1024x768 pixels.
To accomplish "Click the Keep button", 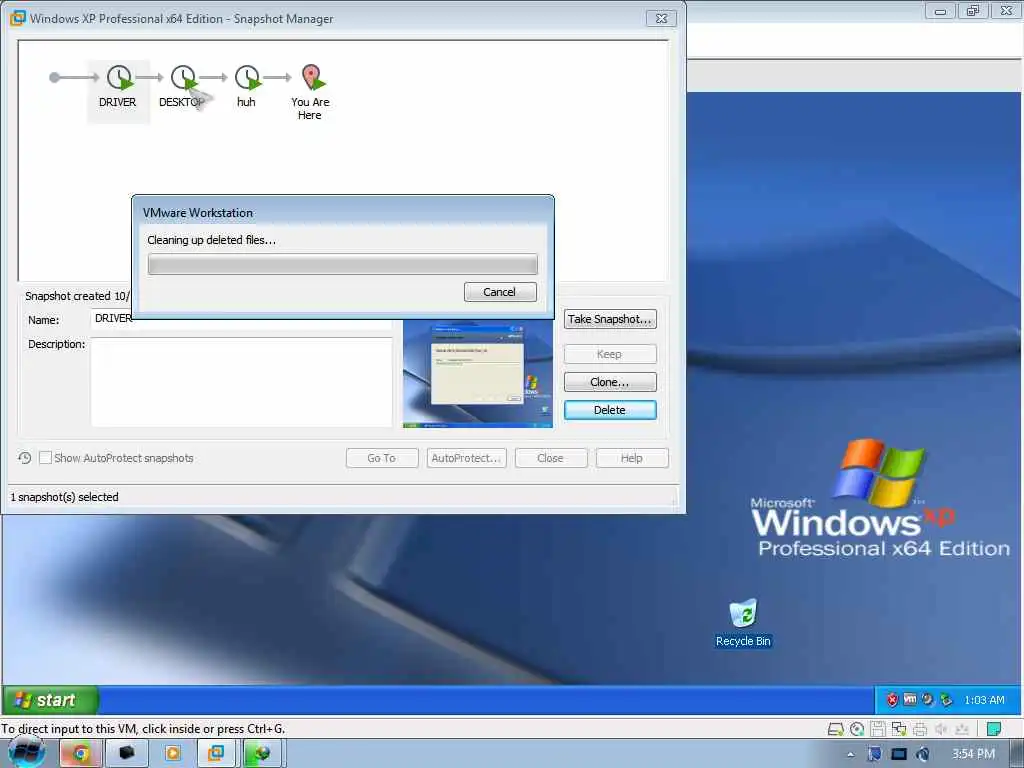I will [610, 354].
